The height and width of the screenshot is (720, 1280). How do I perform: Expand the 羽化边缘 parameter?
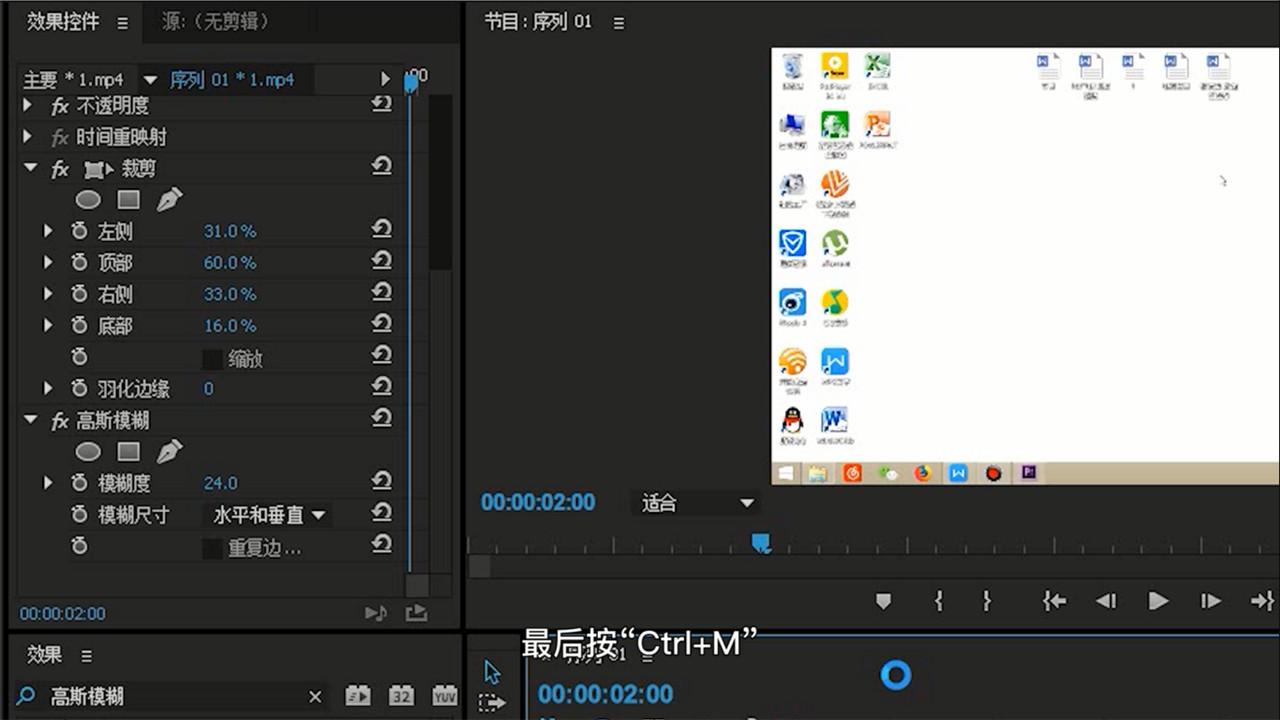[x=48, y=388]
